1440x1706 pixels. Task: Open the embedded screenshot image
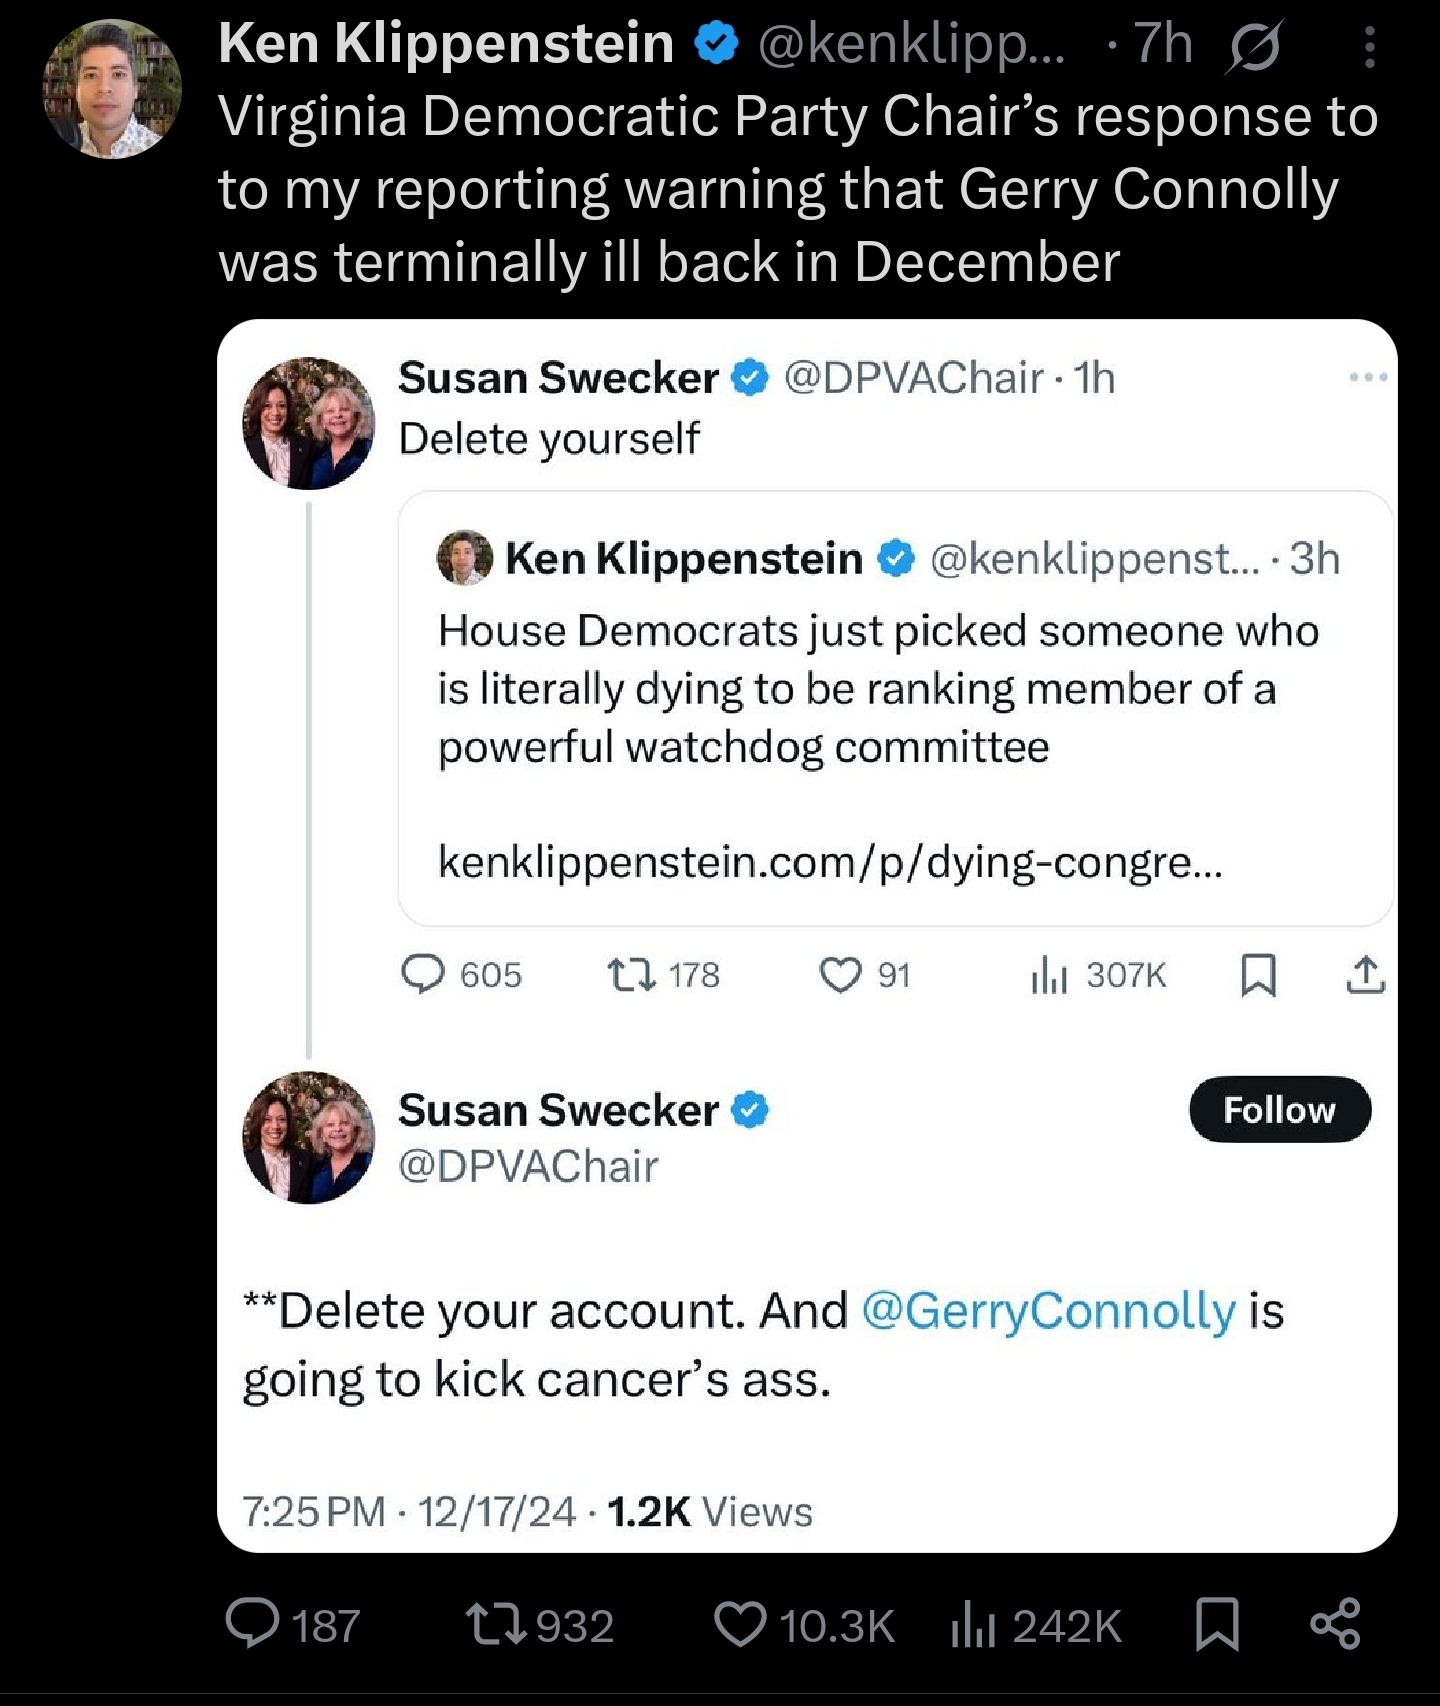pyautogui.click(x=807, y=936)
